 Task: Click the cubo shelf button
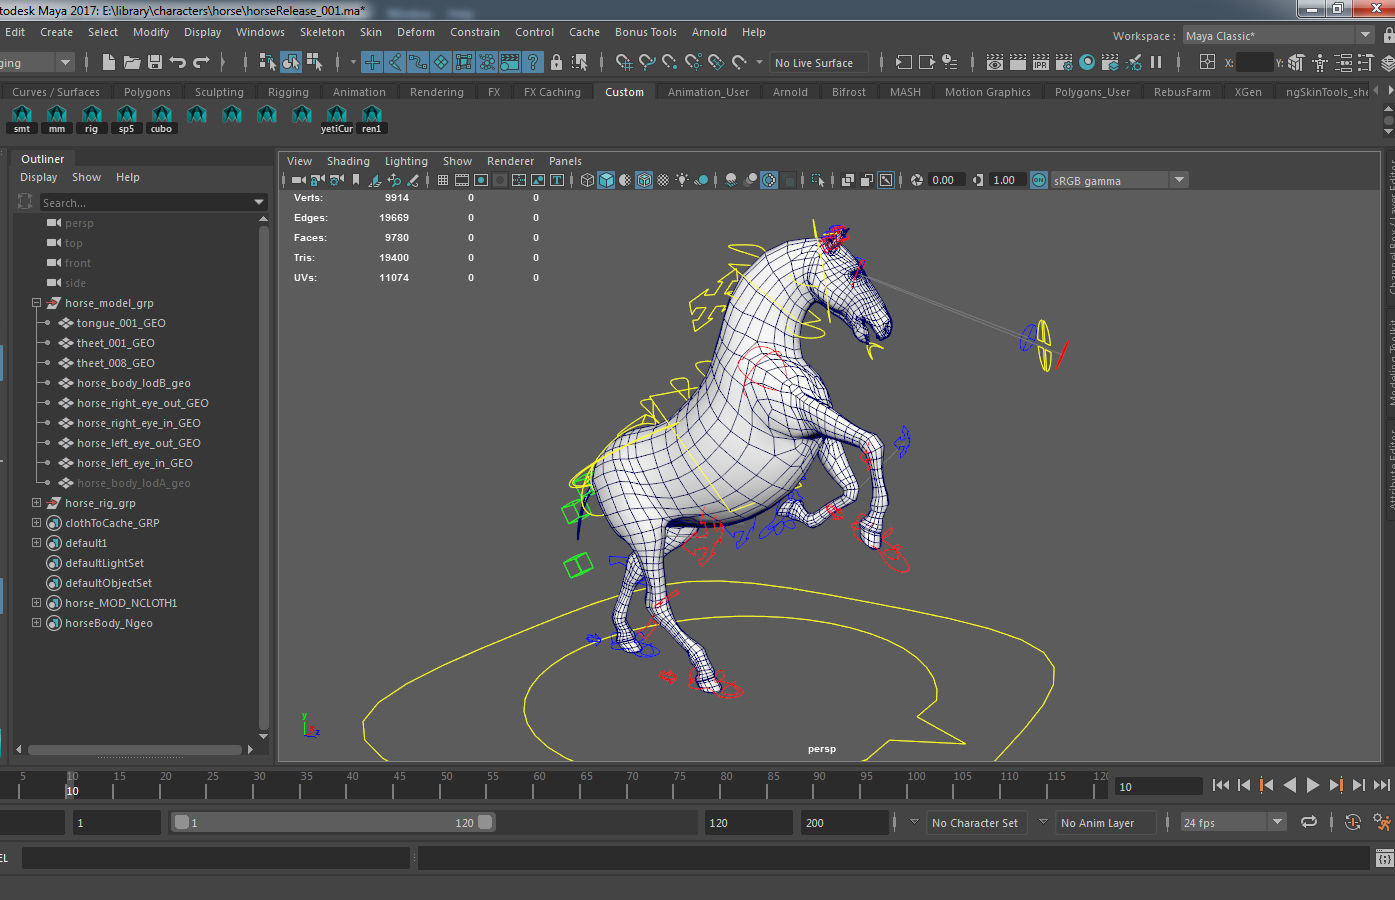[x=161, y=119]
